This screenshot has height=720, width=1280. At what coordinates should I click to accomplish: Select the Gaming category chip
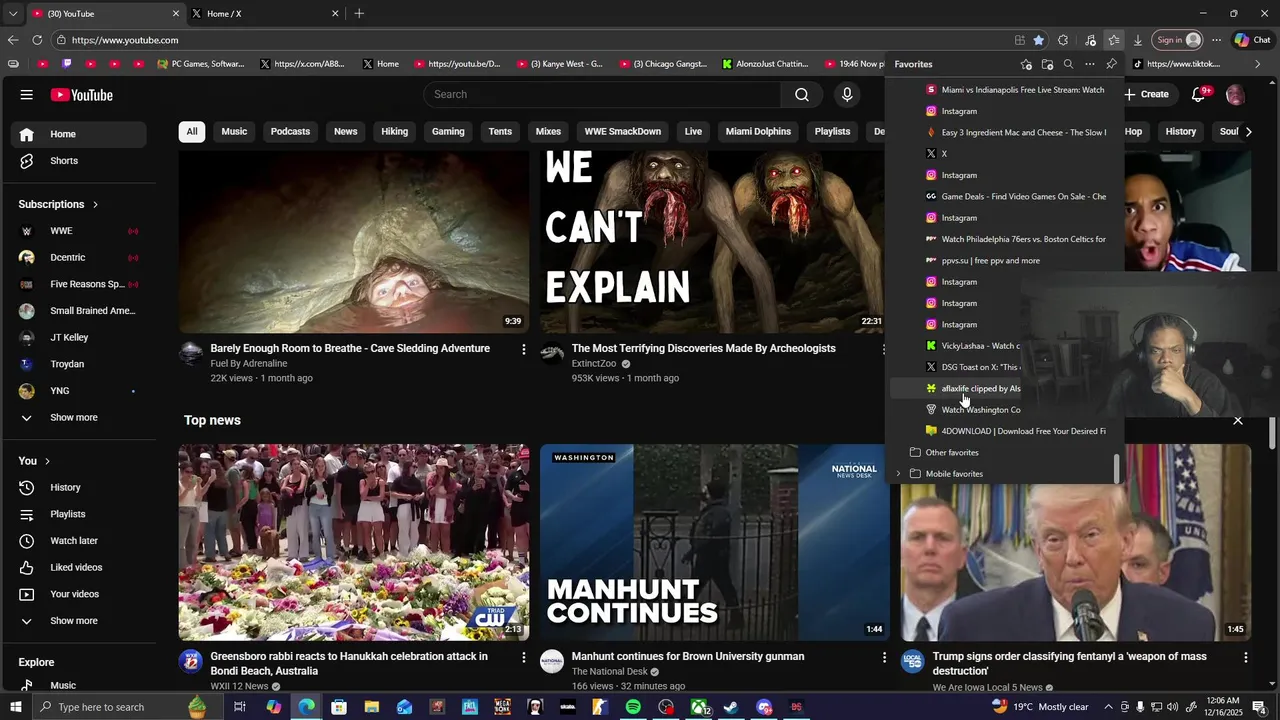click(x=448, y=132)
